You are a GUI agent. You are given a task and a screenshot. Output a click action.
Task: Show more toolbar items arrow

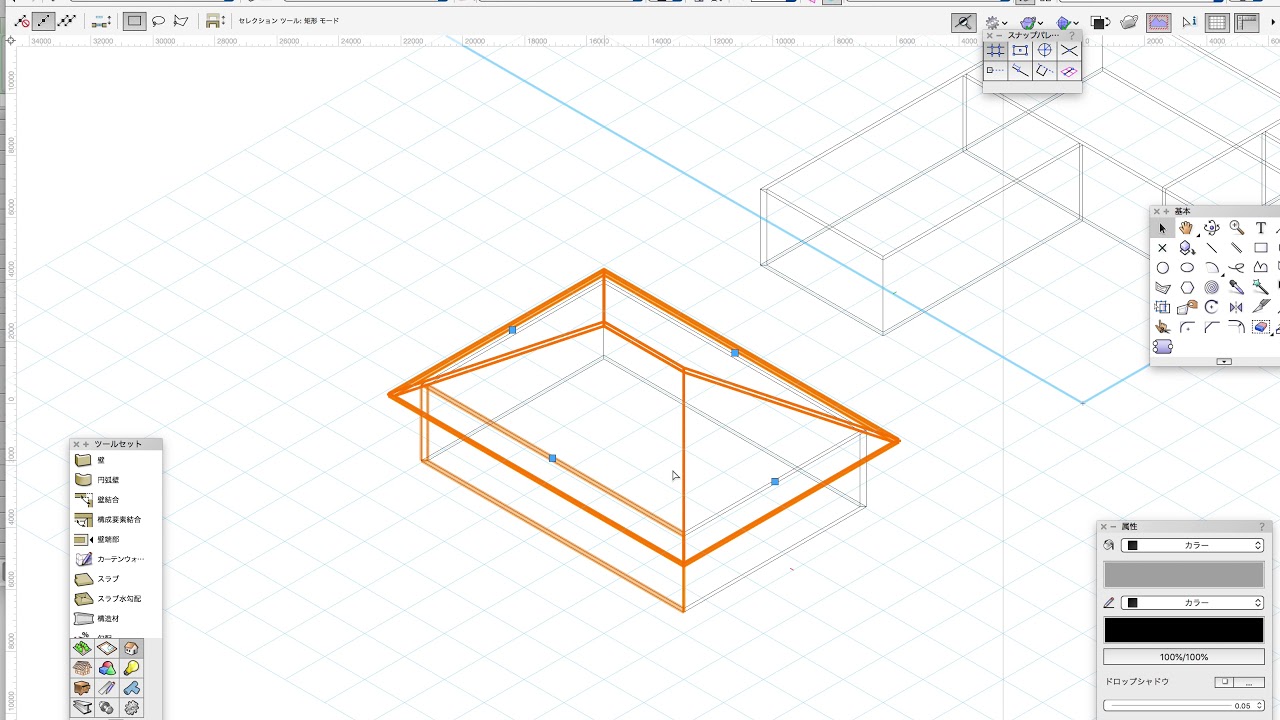click(x=1272, y=22)
